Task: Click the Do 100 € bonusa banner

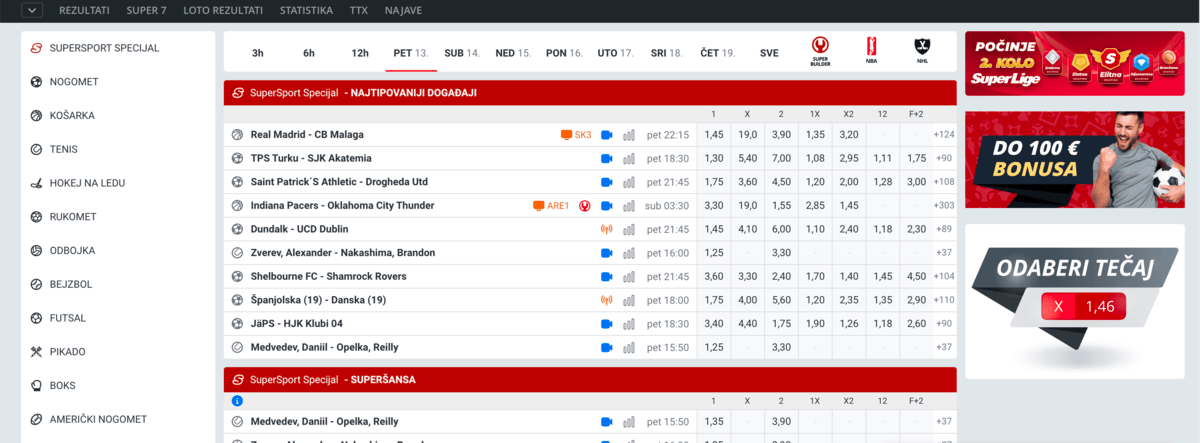Action: (1074, 159)
